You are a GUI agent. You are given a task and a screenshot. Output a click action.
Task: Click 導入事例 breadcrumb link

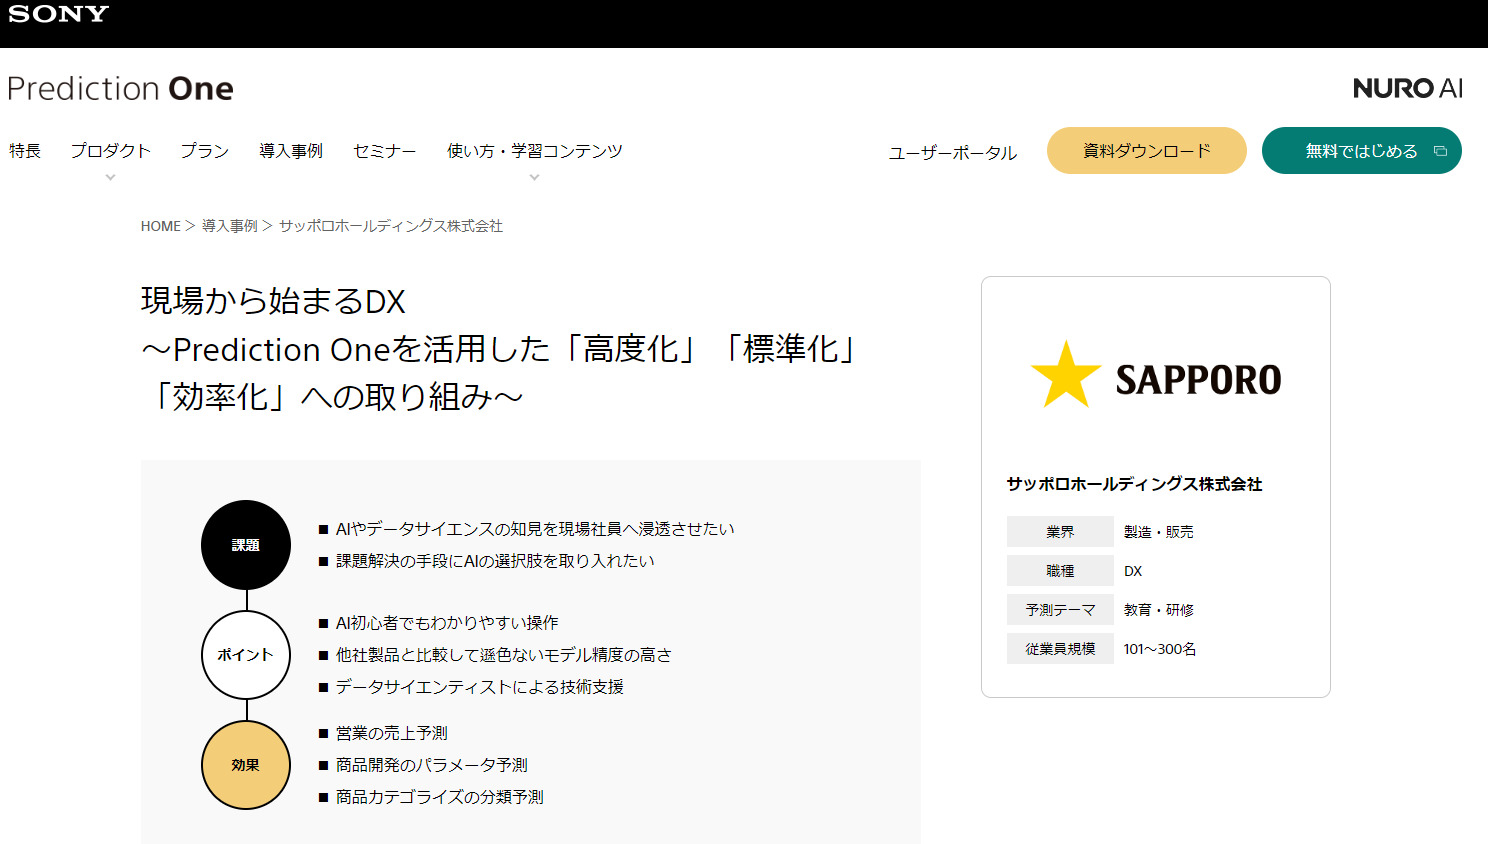230,226
